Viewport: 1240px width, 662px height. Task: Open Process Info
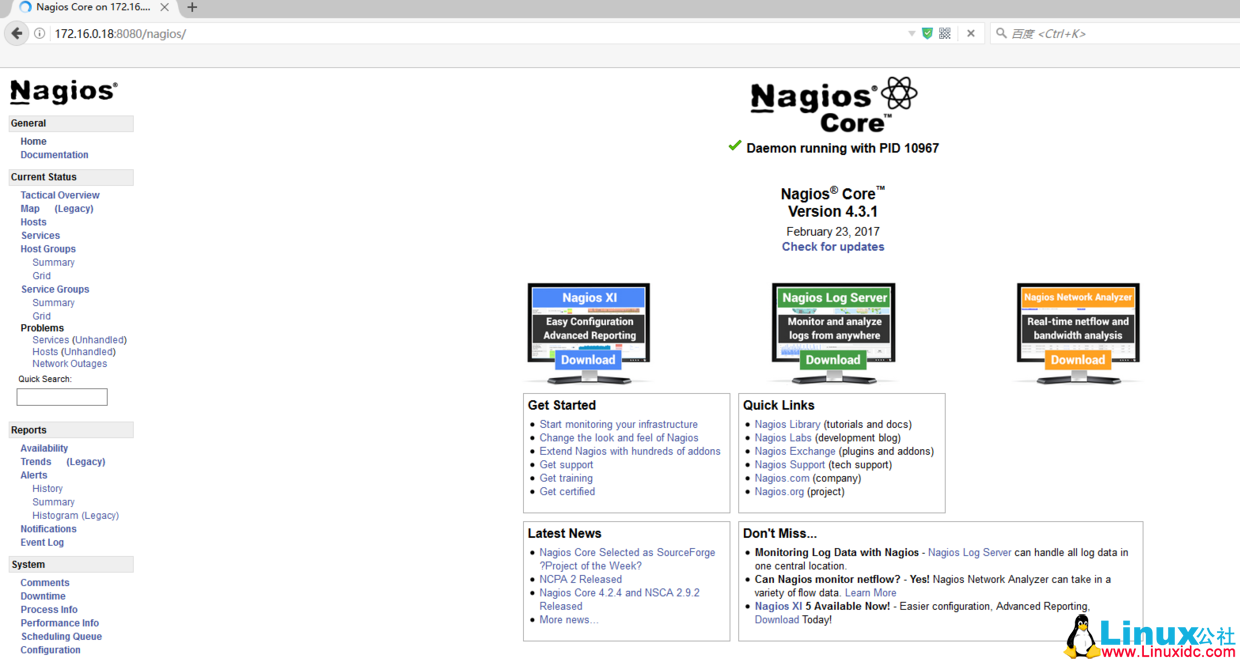[x=49, y=610]
